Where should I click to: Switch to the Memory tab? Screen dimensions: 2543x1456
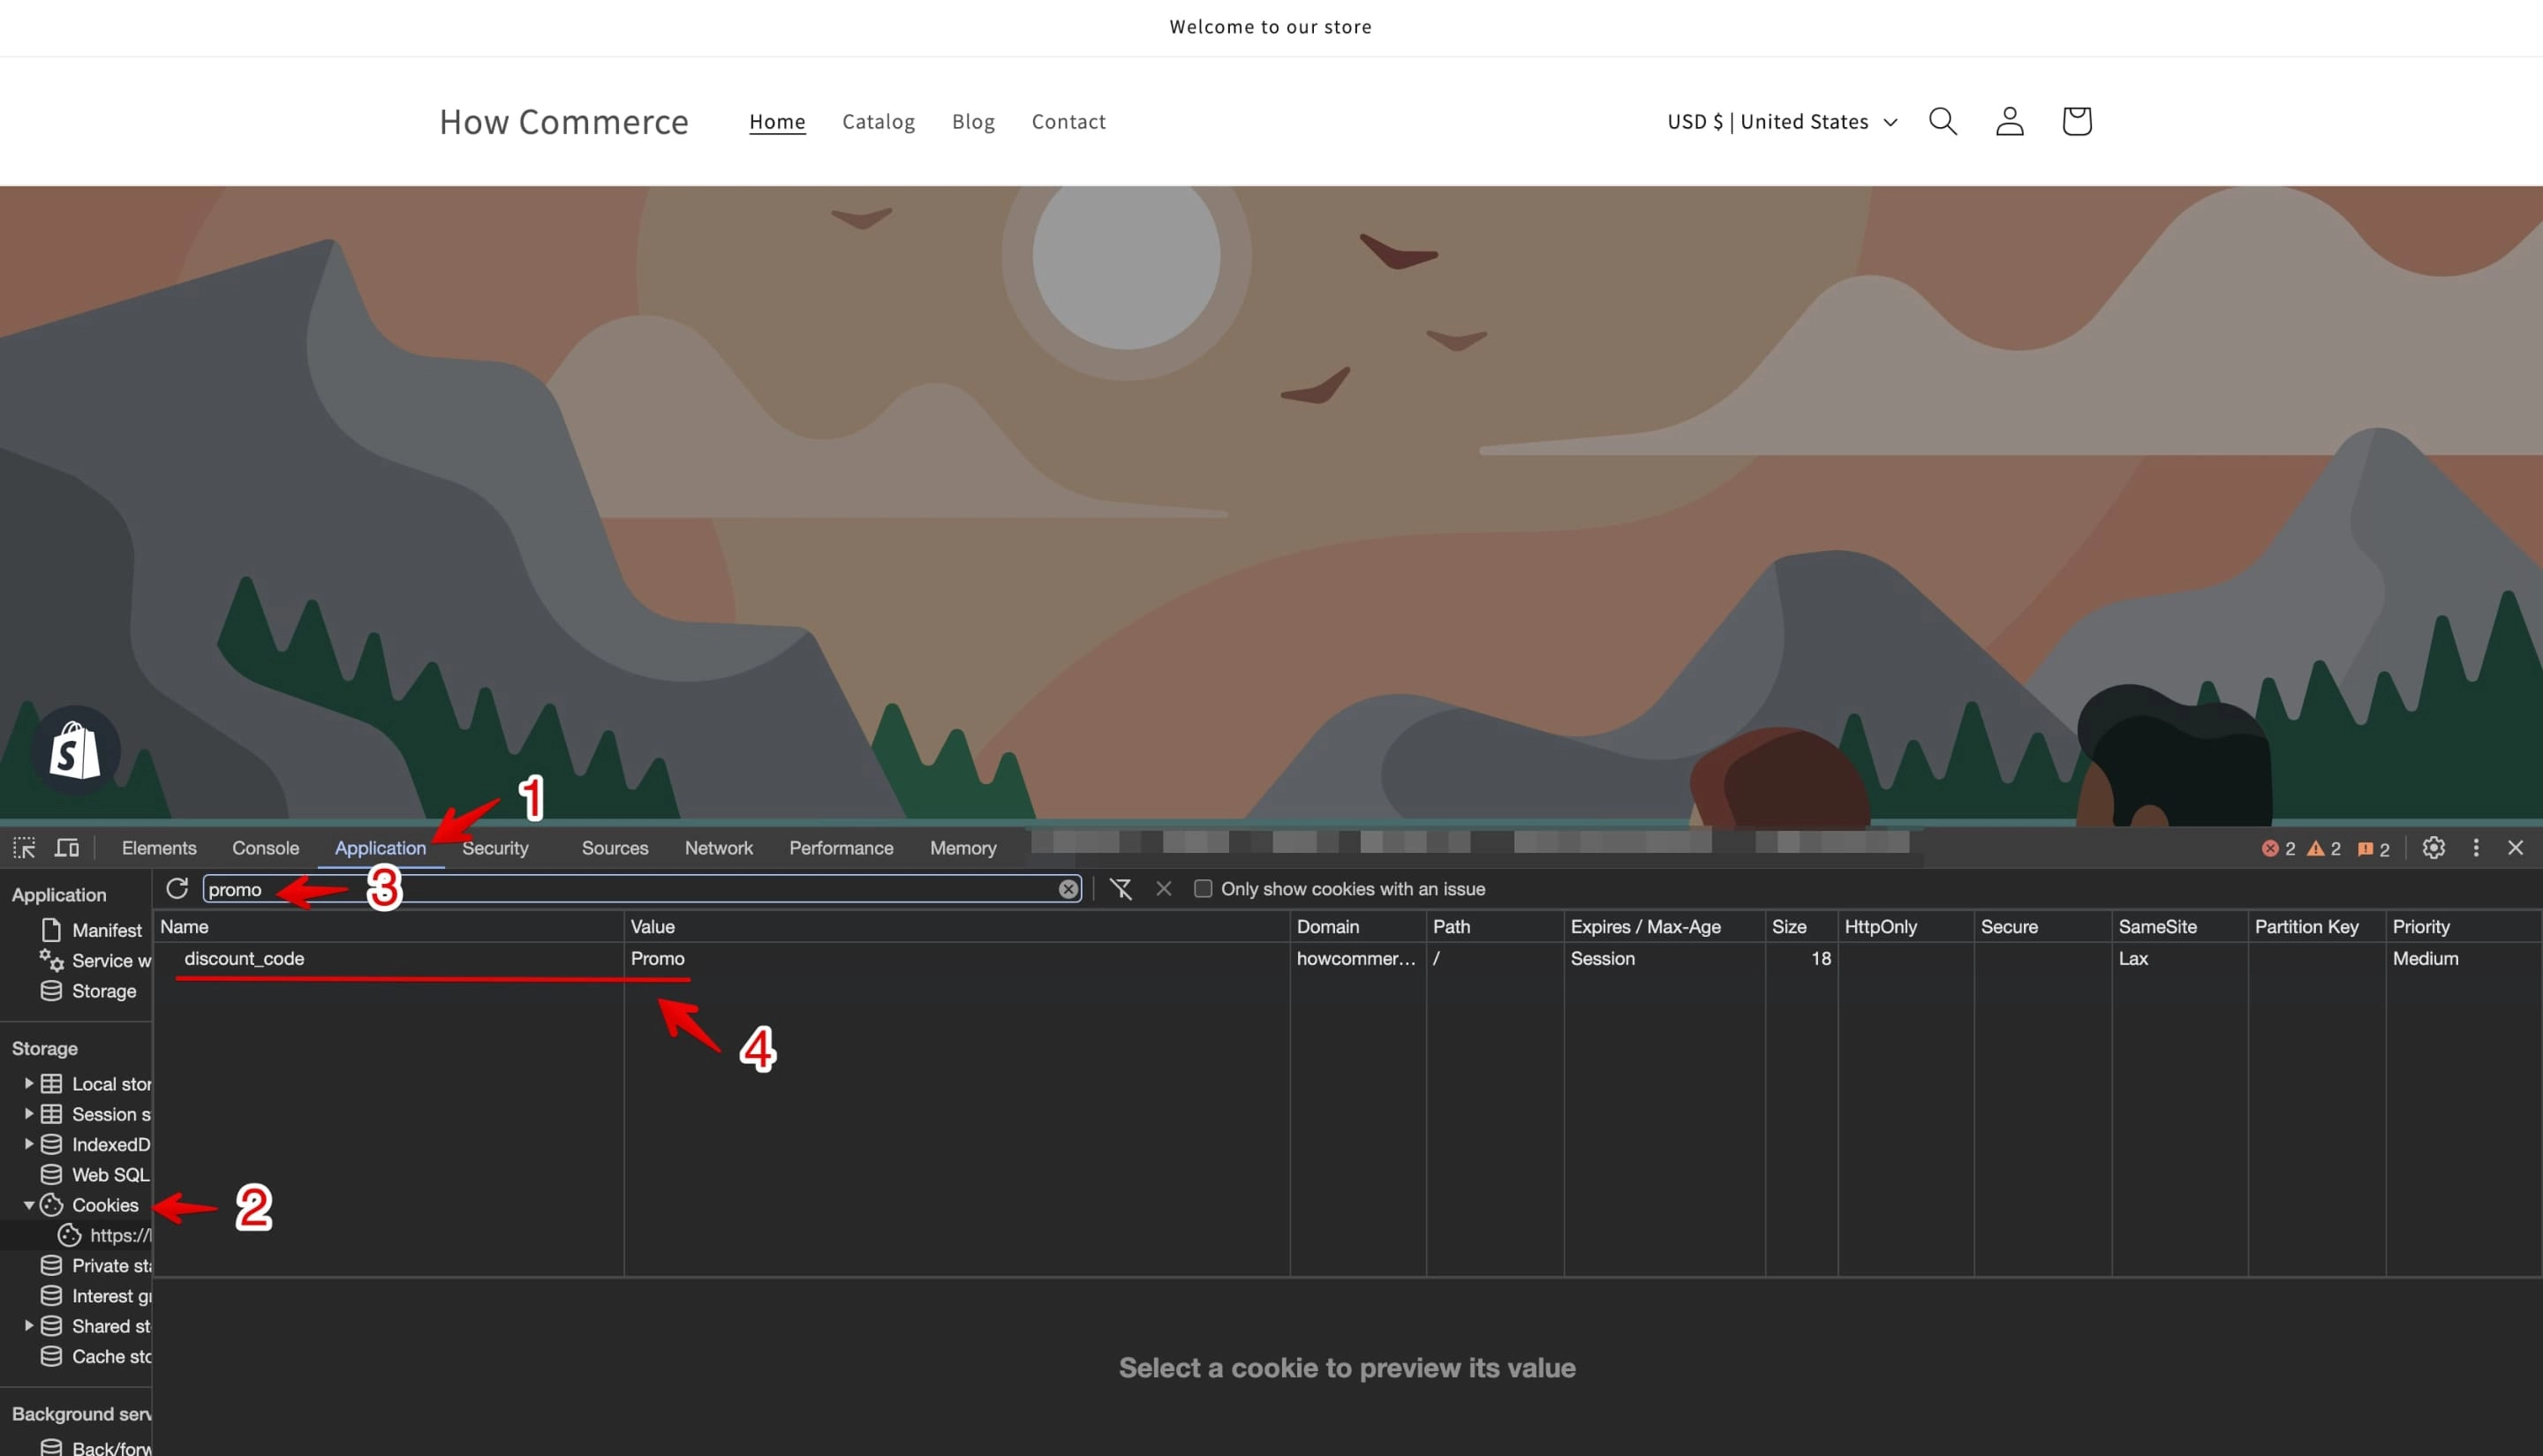[963, 848]
